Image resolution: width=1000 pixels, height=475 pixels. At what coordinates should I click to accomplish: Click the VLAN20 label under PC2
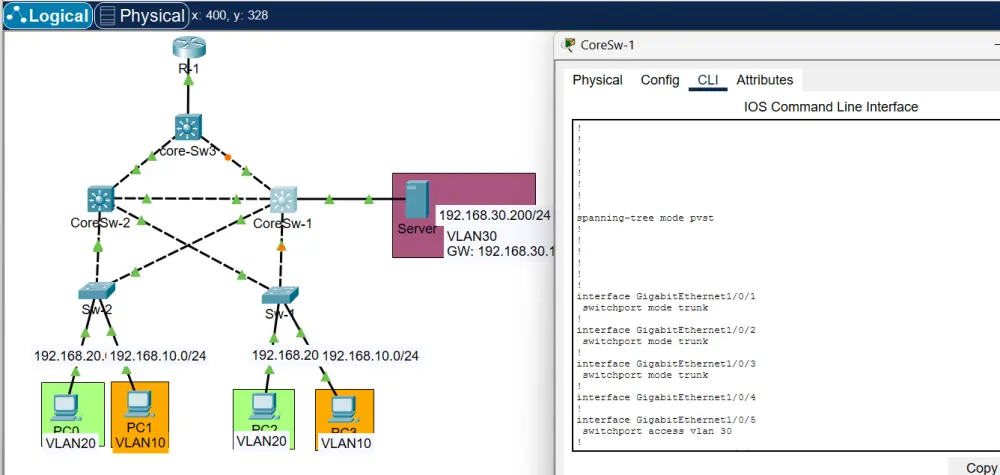click(x=262, y=440)
